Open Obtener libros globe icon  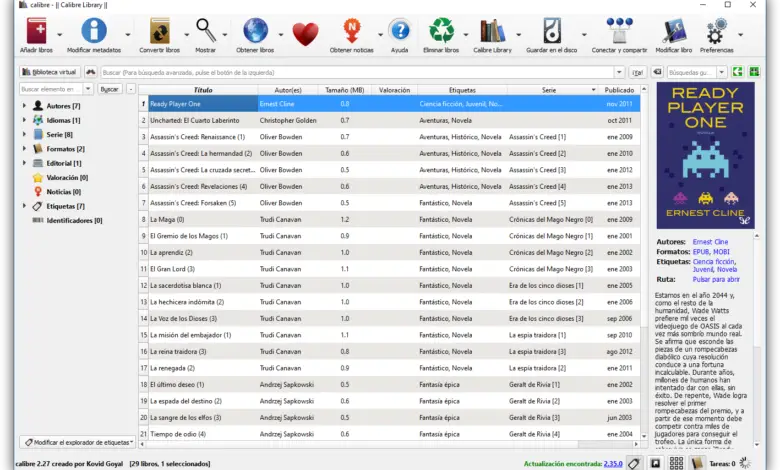[x=255, y=31]
